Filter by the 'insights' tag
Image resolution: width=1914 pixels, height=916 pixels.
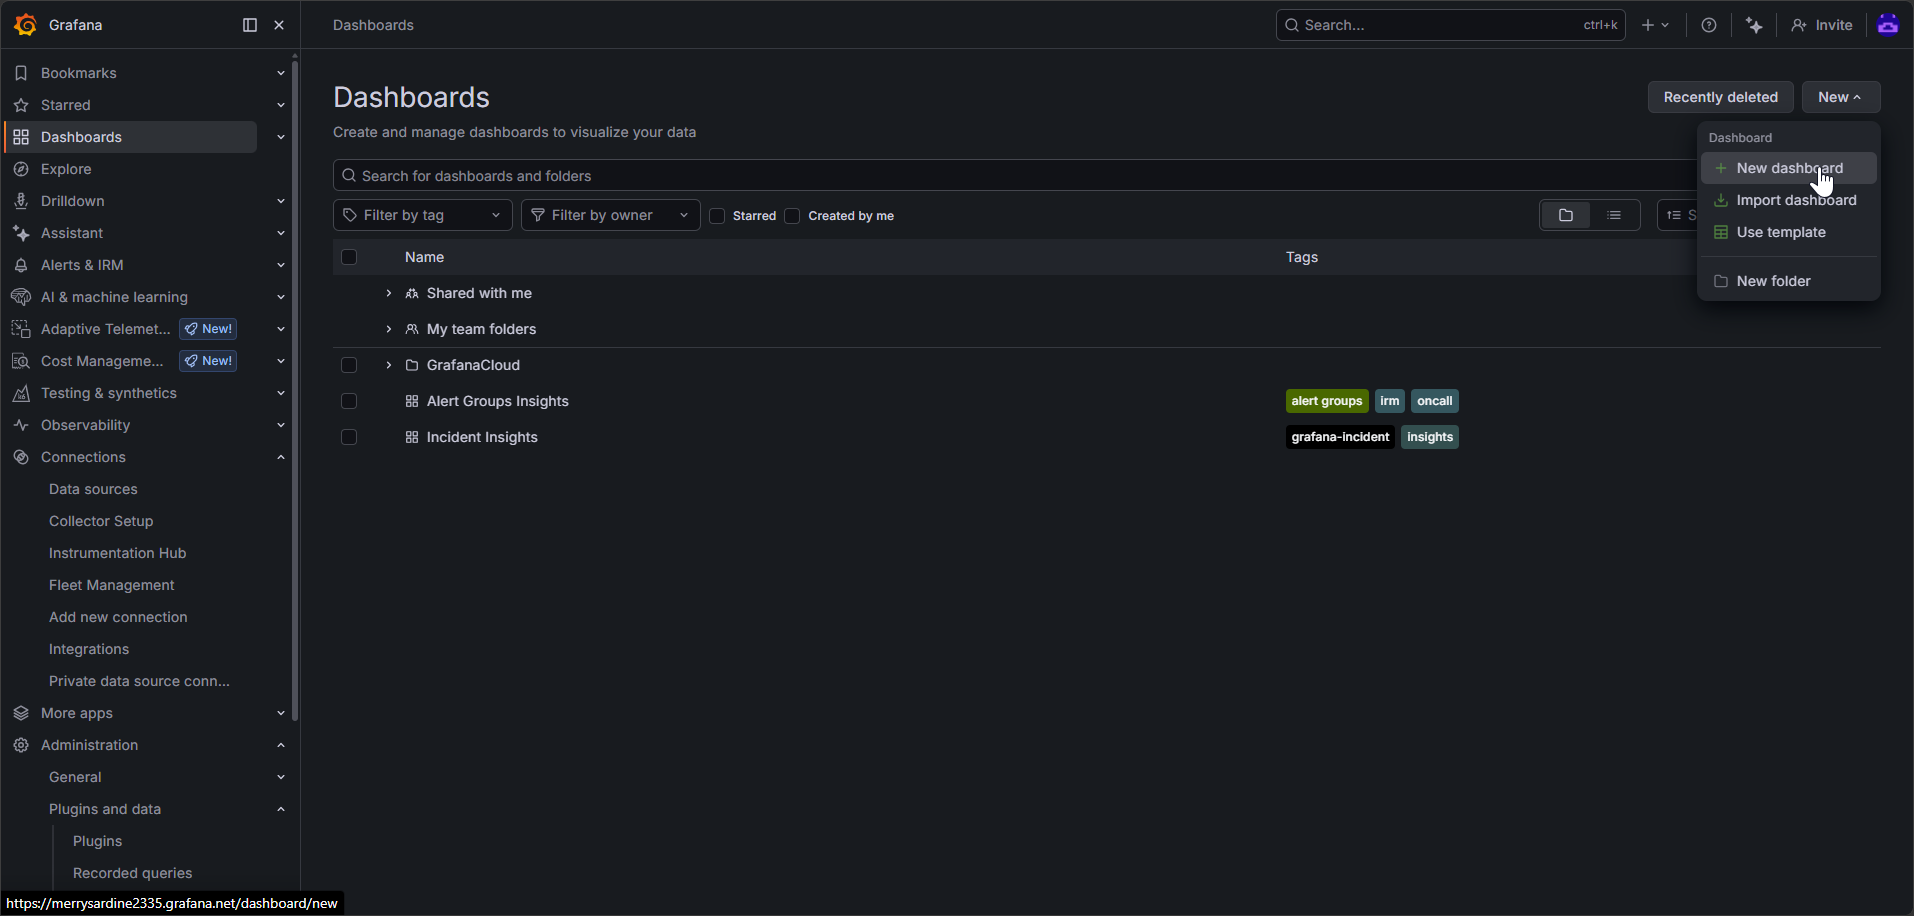(x=1430, y=437)
